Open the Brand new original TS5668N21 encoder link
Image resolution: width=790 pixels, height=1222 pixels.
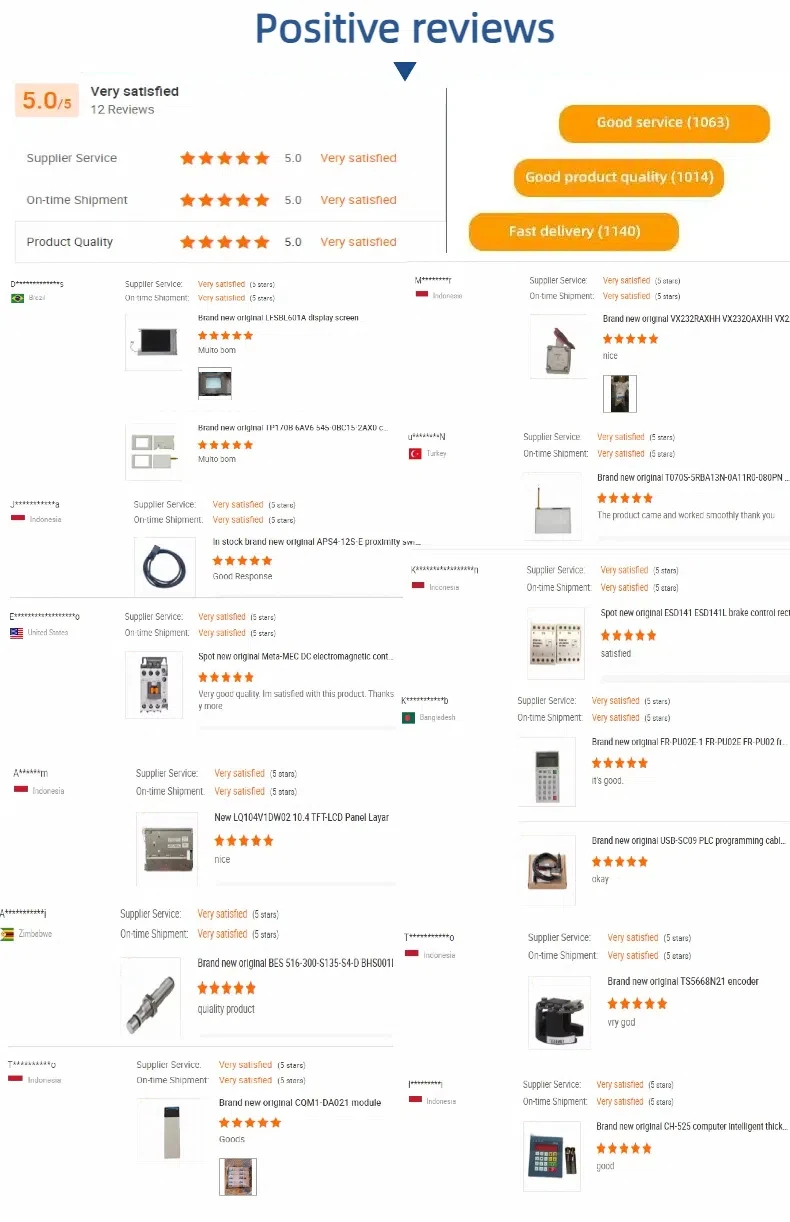pos(681,982)
